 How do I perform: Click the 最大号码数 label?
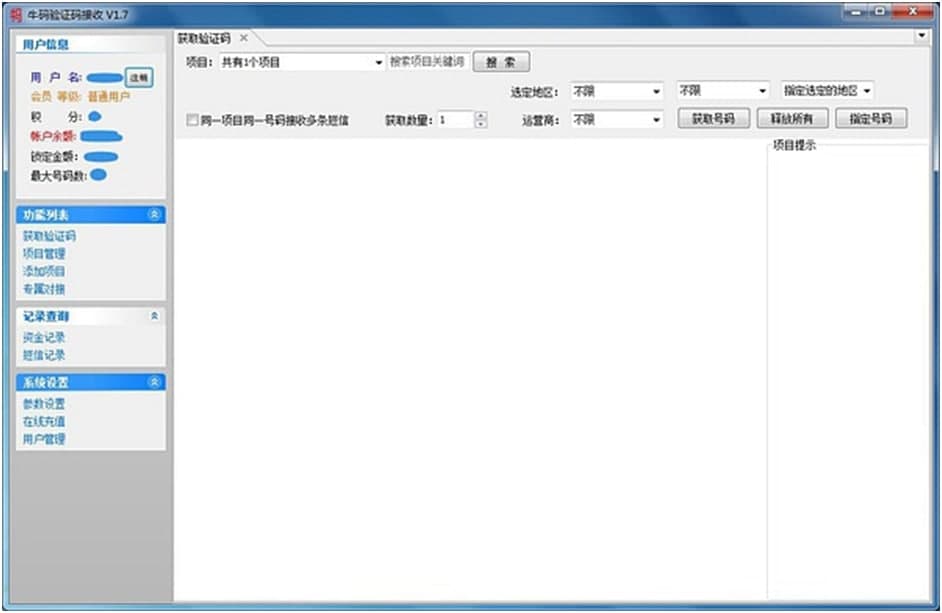coord(59,175)
